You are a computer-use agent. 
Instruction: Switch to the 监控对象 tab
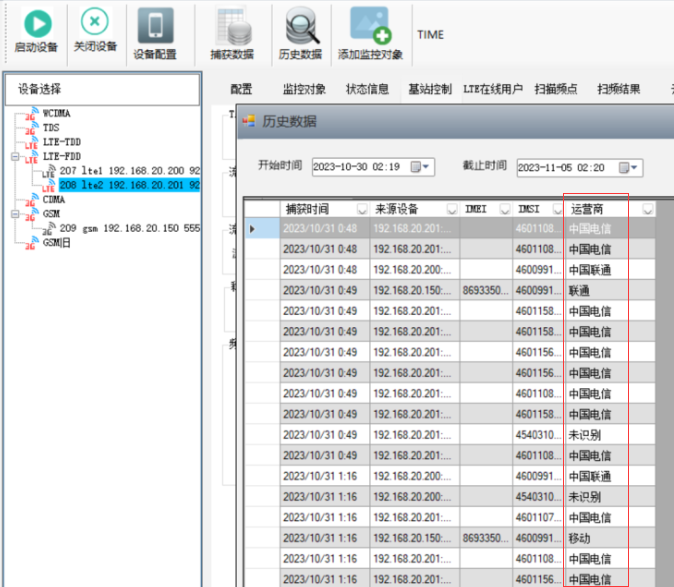click(304, 89)
